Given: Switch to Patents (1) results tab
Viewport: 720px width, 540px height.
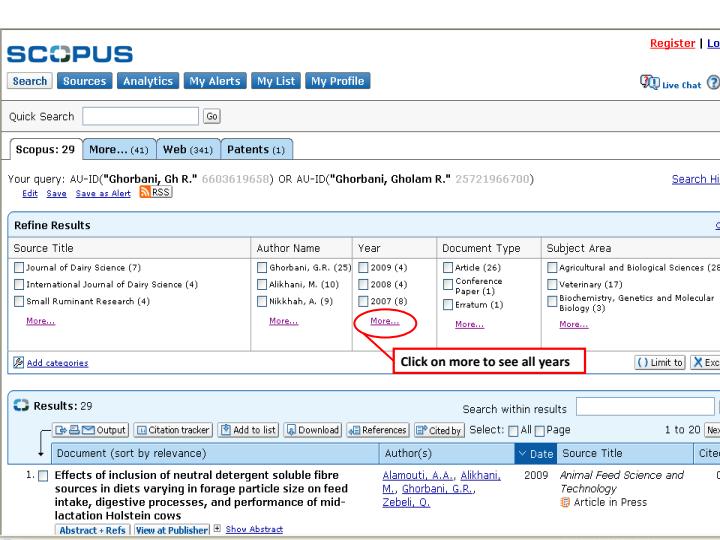Looking at the screenshot, I should pyautogui.click(x=256, y=150).
